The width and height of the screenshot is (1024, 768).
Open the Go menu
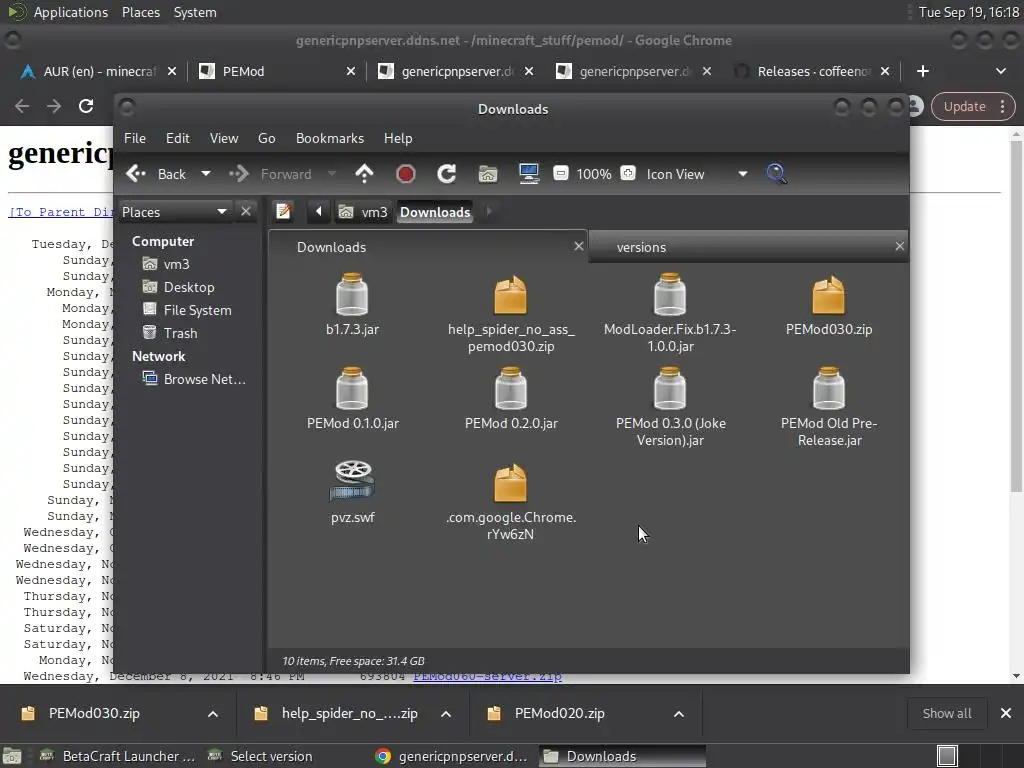(266, 138)
